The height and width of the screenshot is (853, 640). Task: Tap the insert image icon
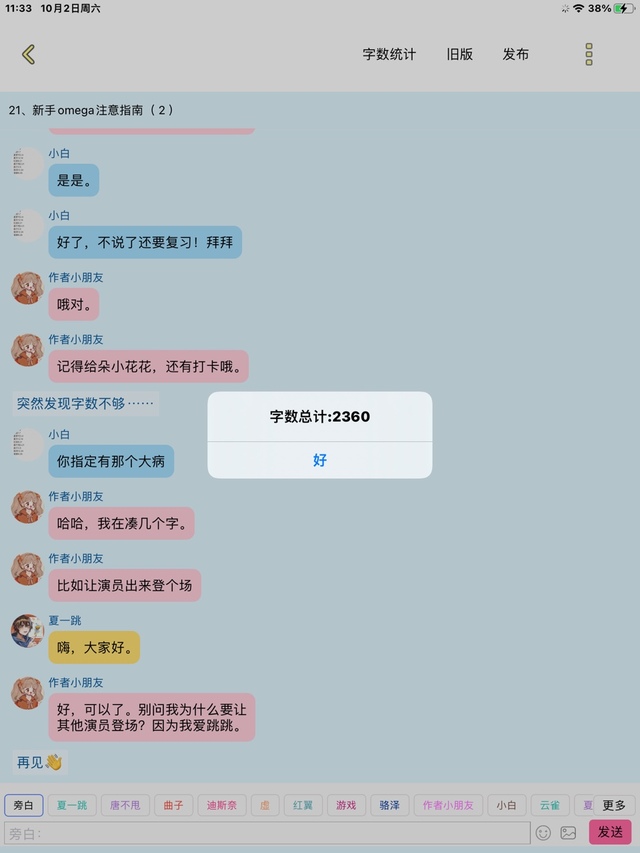click(x=568, y=832)
